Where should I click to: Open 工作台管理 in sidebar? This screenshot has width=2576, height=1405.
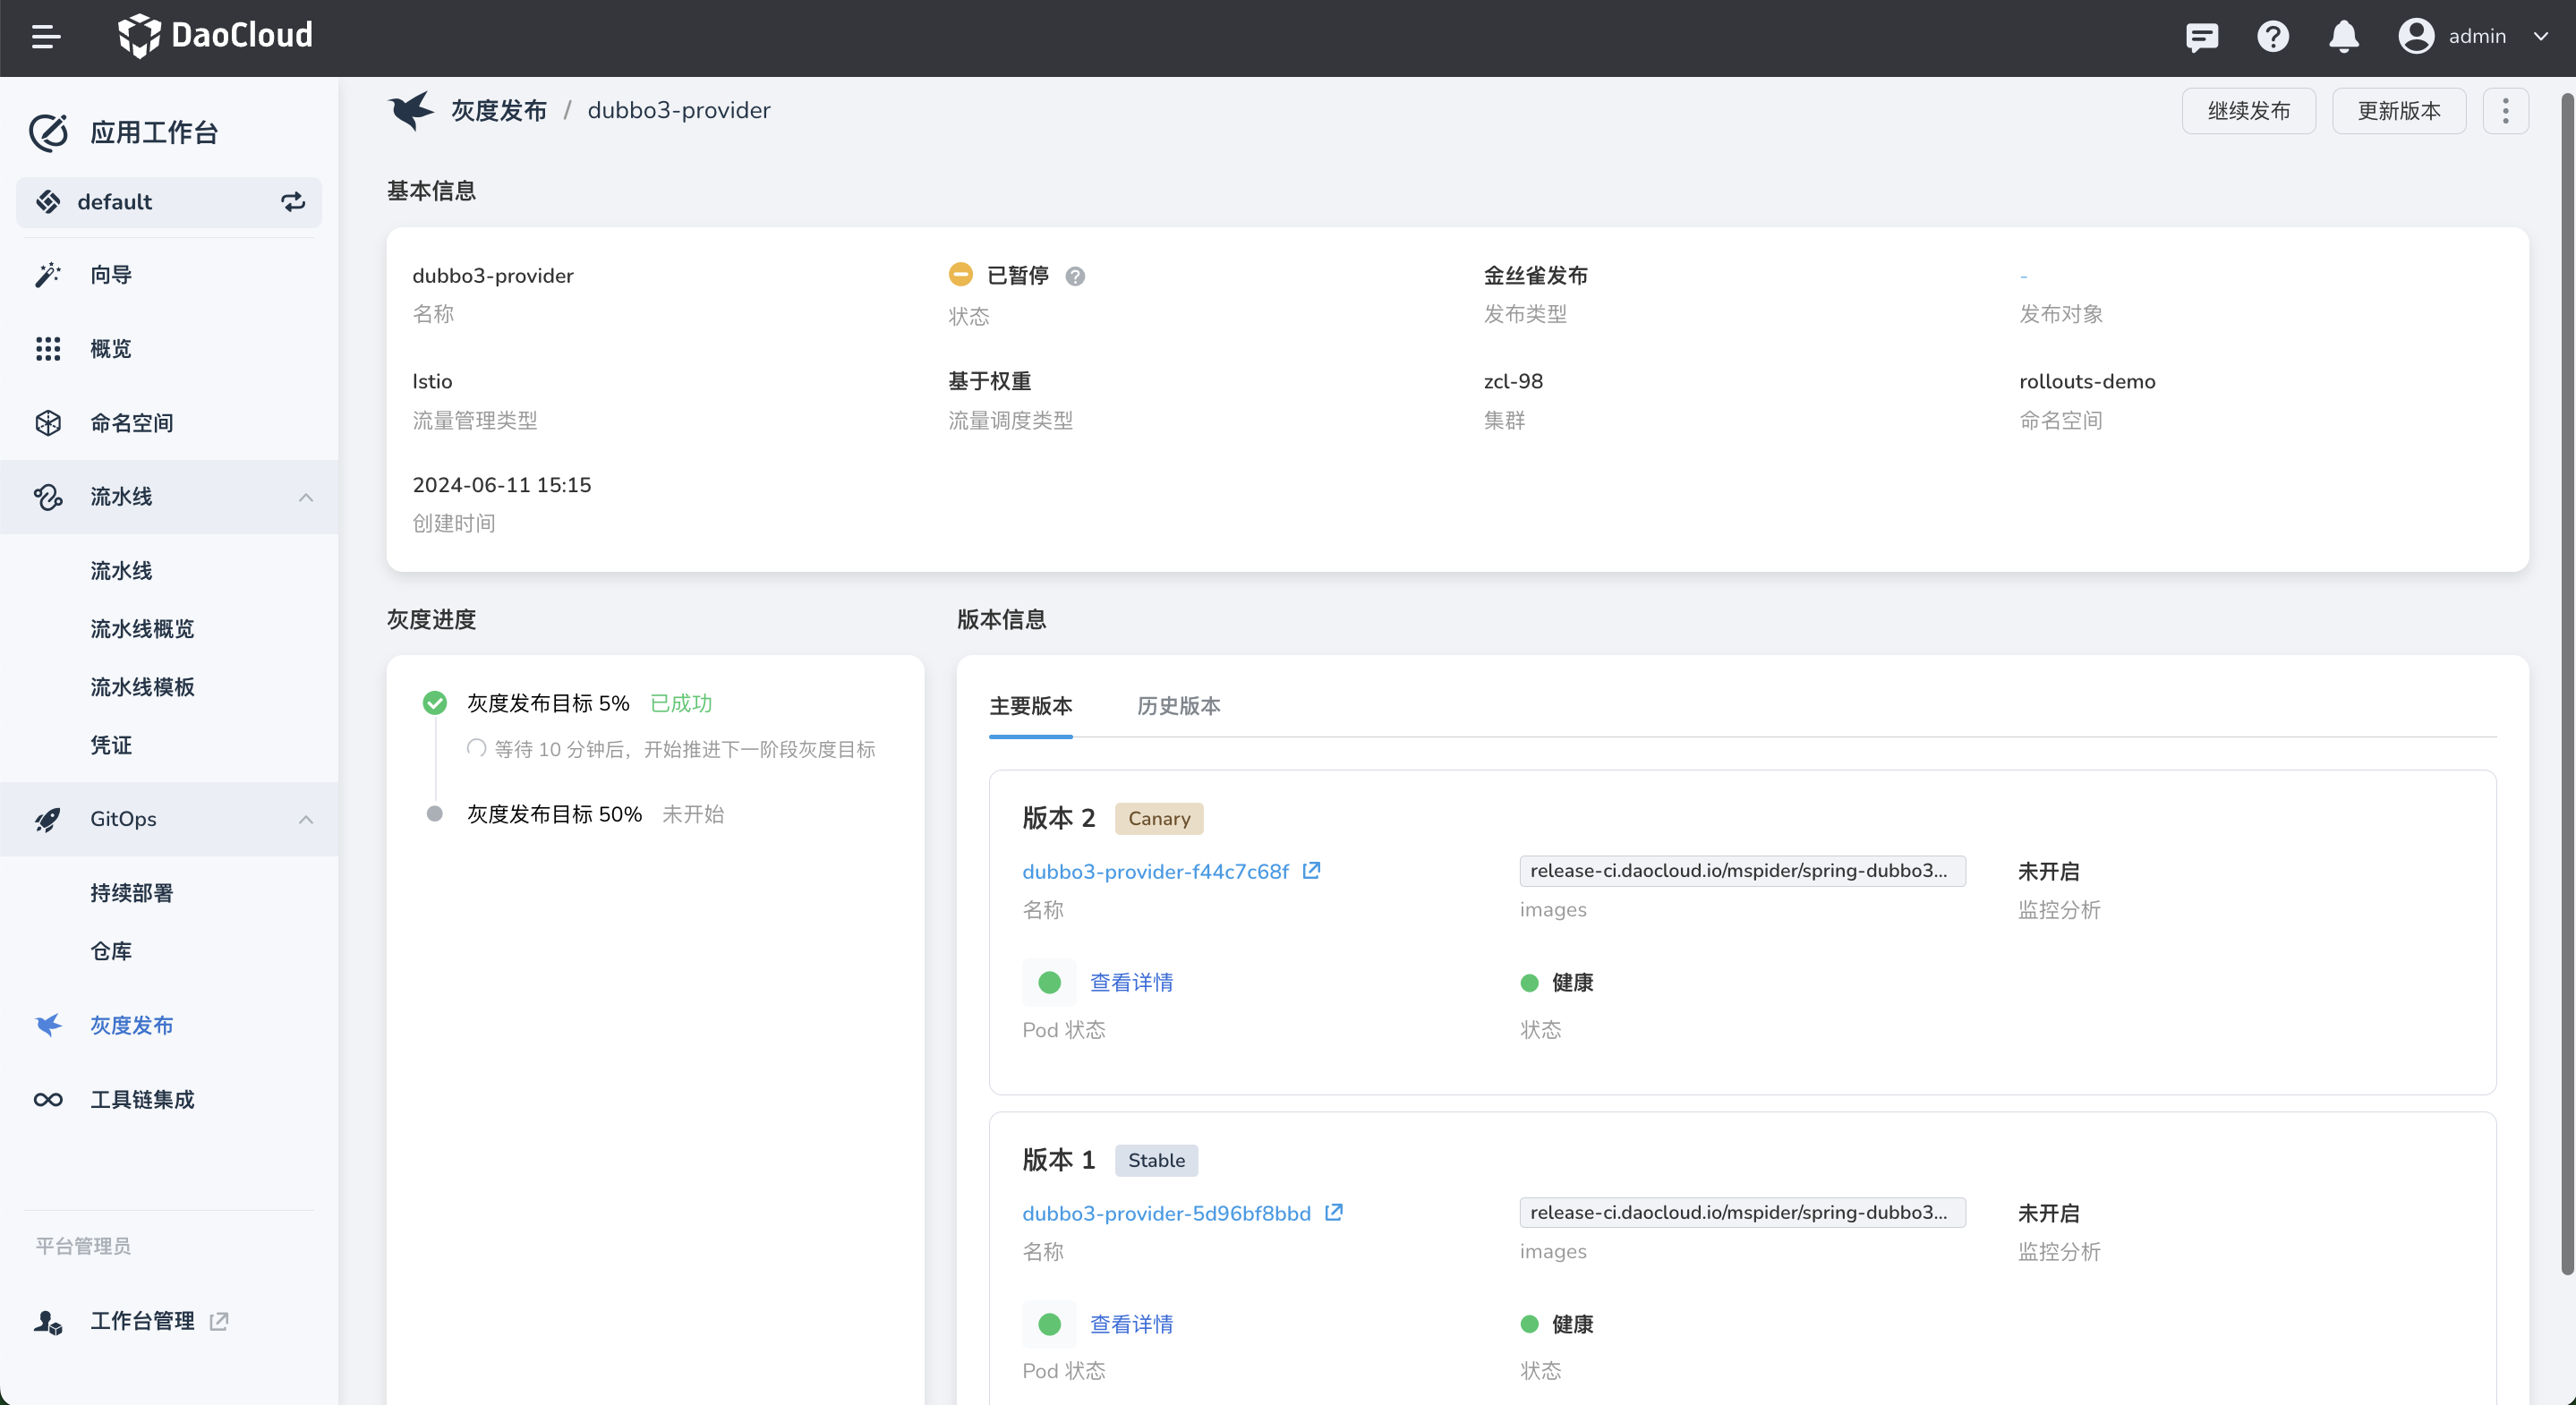click(142, 1321)
